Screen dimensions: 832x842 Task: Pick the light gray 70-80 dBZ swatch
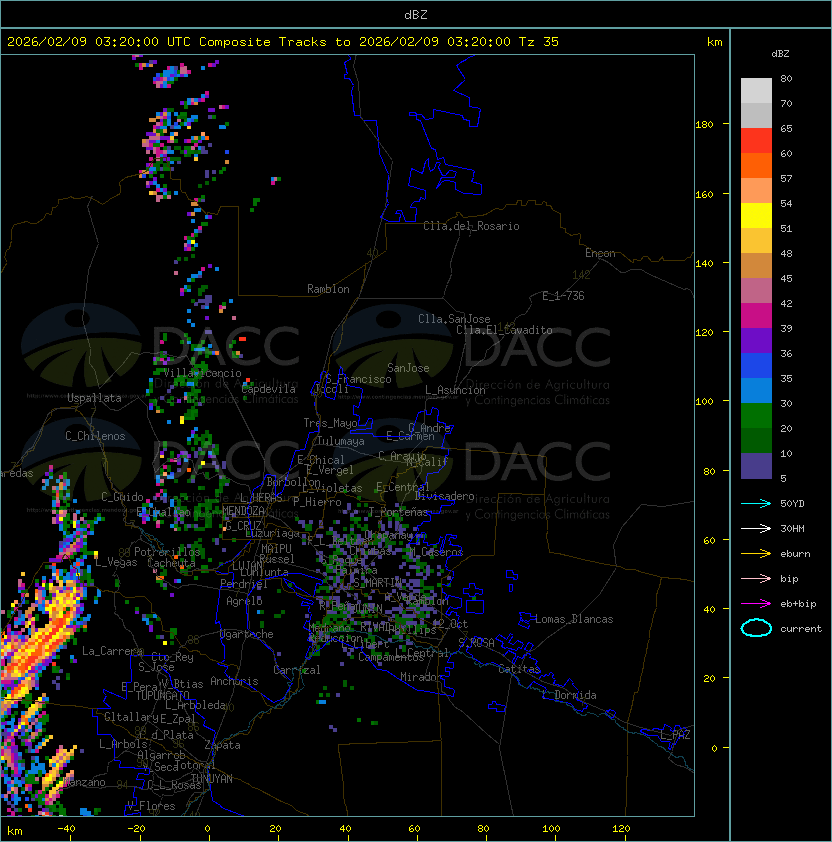[x=756, y=90]
